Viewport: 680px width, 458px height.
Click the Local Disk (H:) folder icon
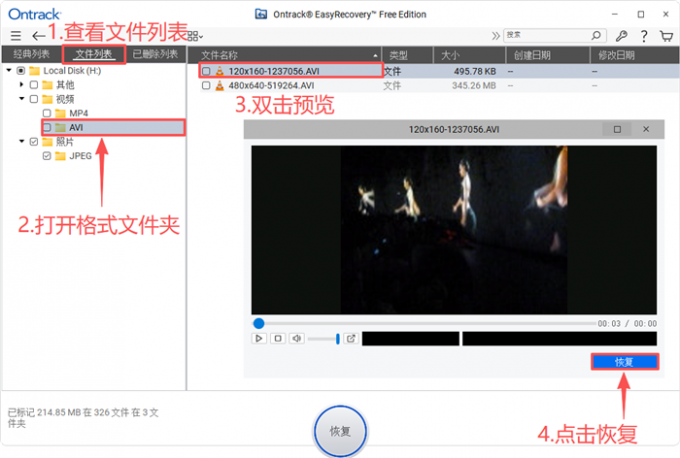34,70
